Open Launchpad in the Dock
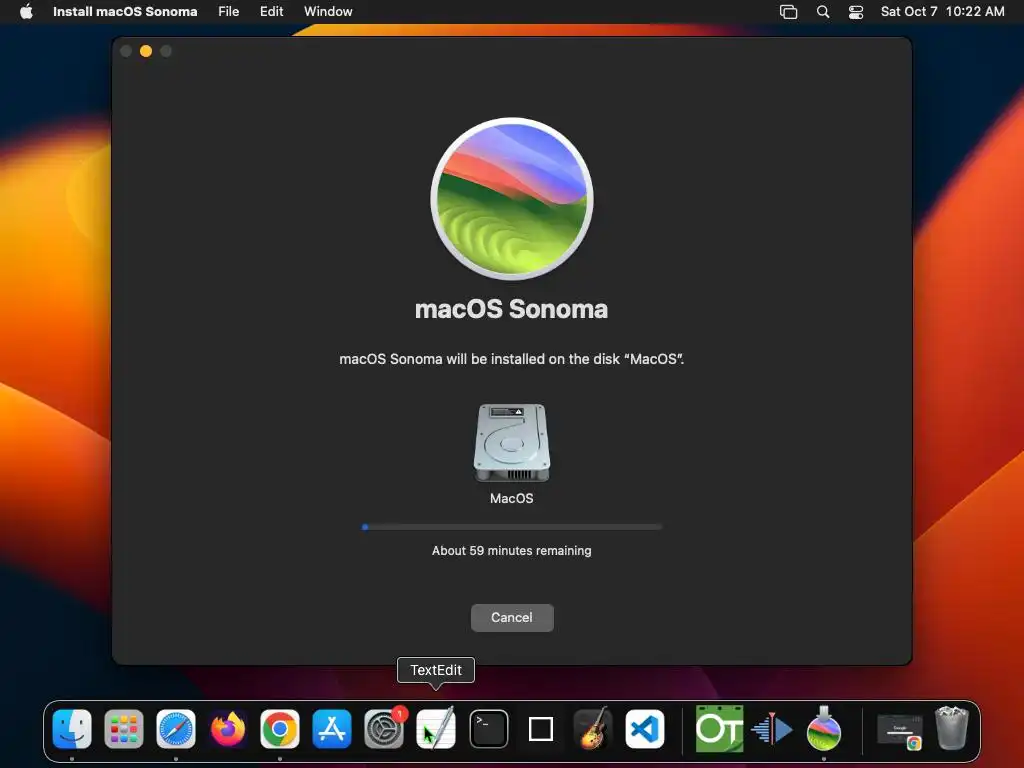1024x768 pixels. (123, 728)
